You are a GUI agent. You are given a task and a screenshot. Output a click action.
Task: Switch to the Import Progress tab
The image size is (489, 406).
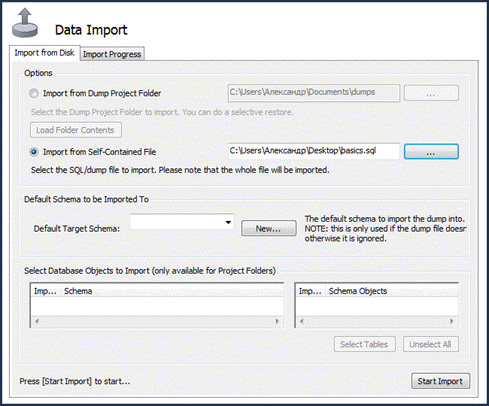click(x=112, y=54)
